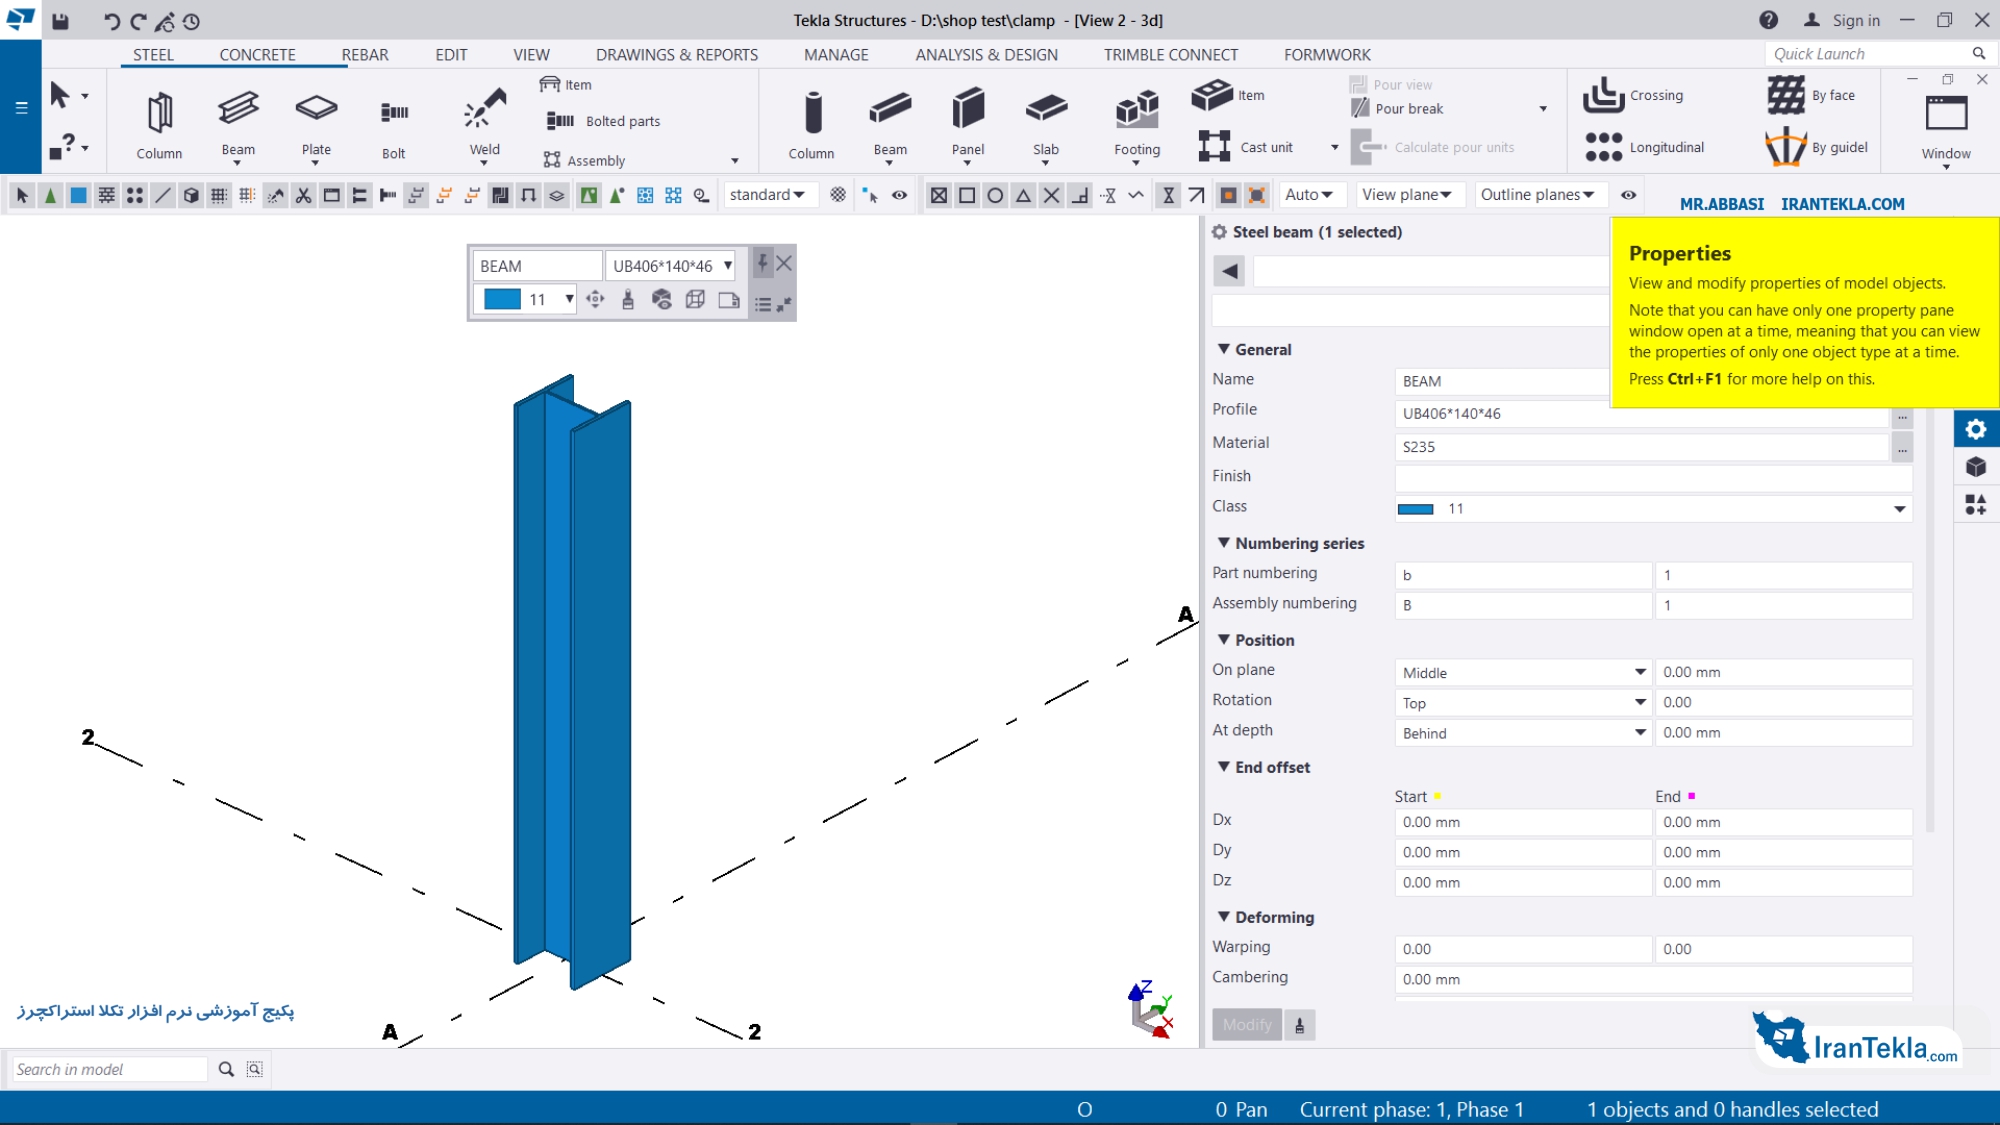
Task: Open On plane Middle dropdown
Action: coord(1523,672)
